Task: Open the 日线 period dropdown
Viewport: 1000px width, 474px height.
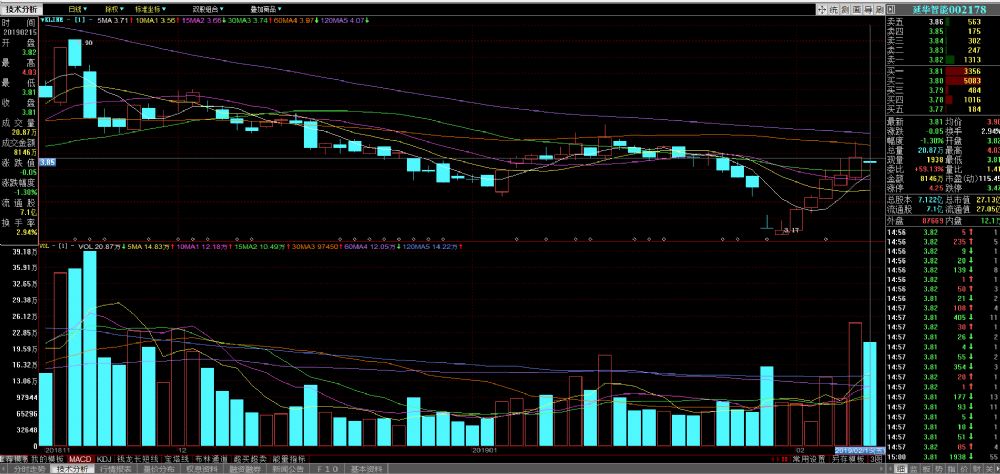Action: [x=77, y=7]
